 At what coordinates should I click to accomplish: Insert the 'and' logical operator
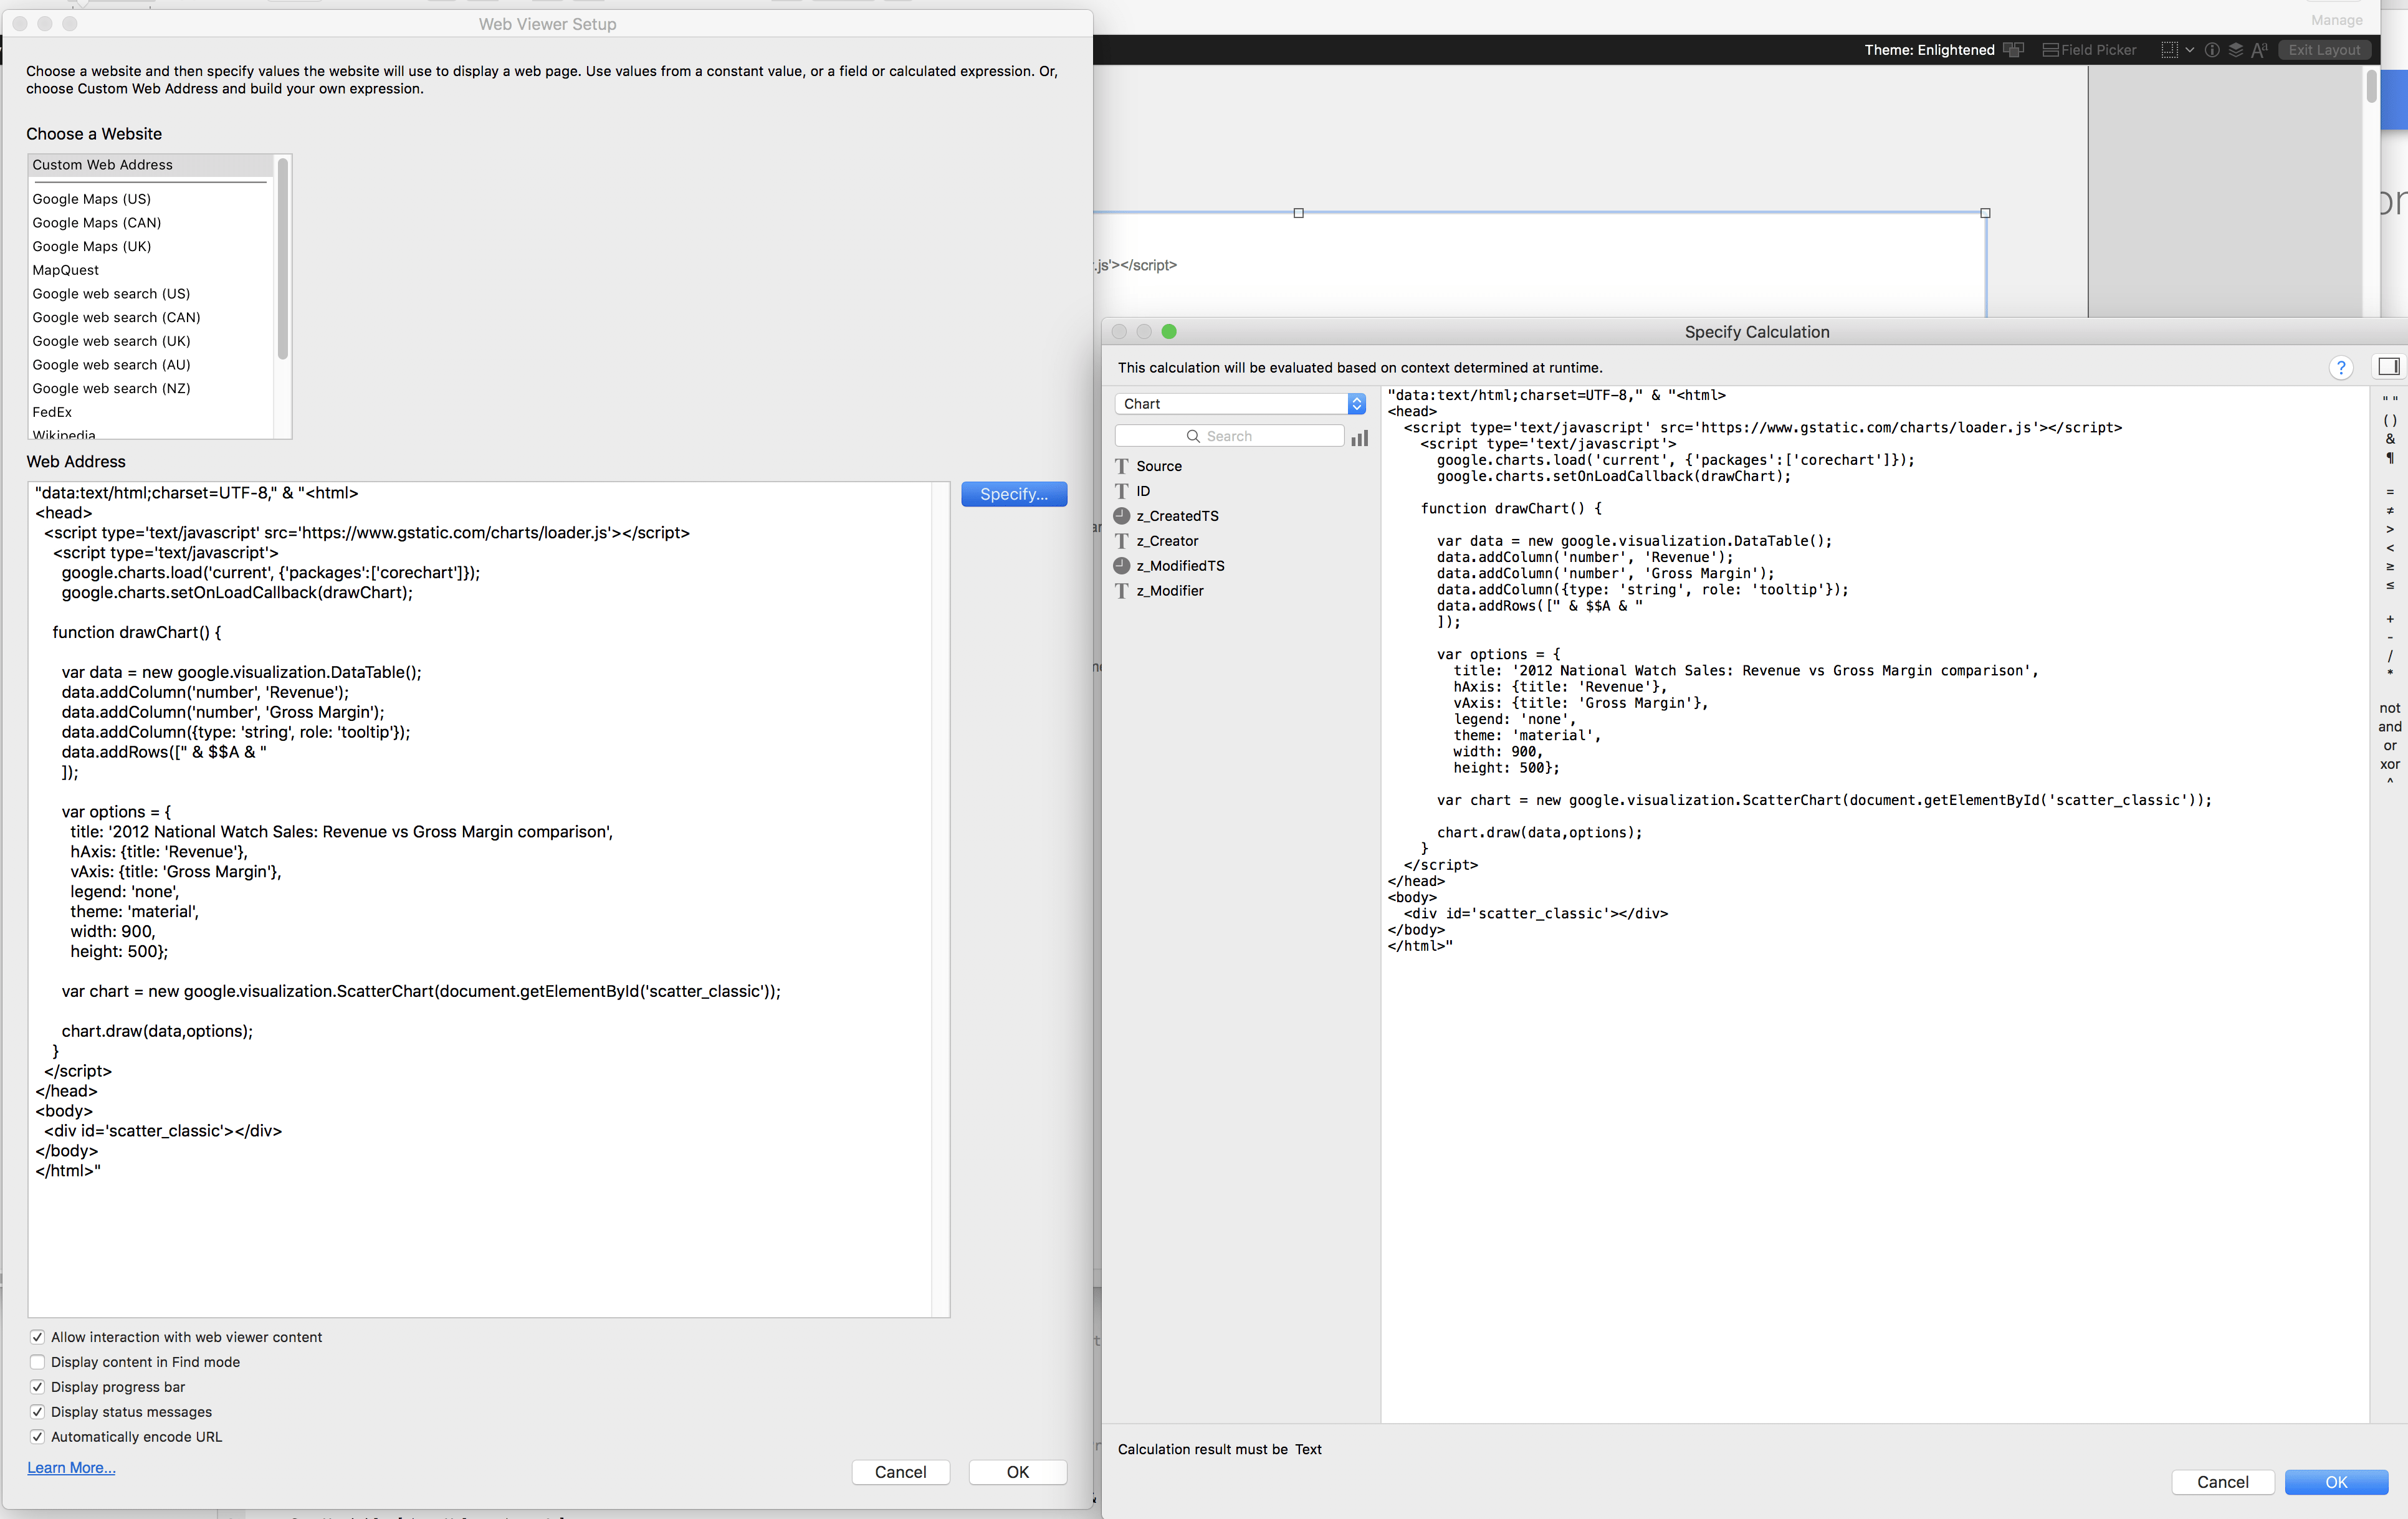click(2389, 727)
